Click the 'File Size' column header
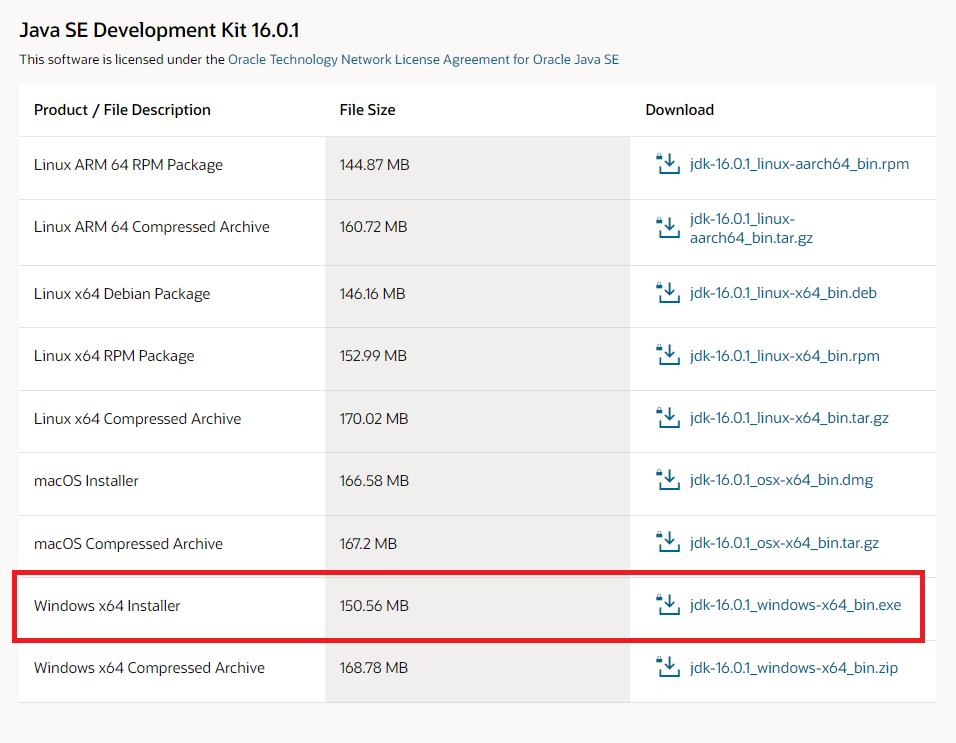 368,110
